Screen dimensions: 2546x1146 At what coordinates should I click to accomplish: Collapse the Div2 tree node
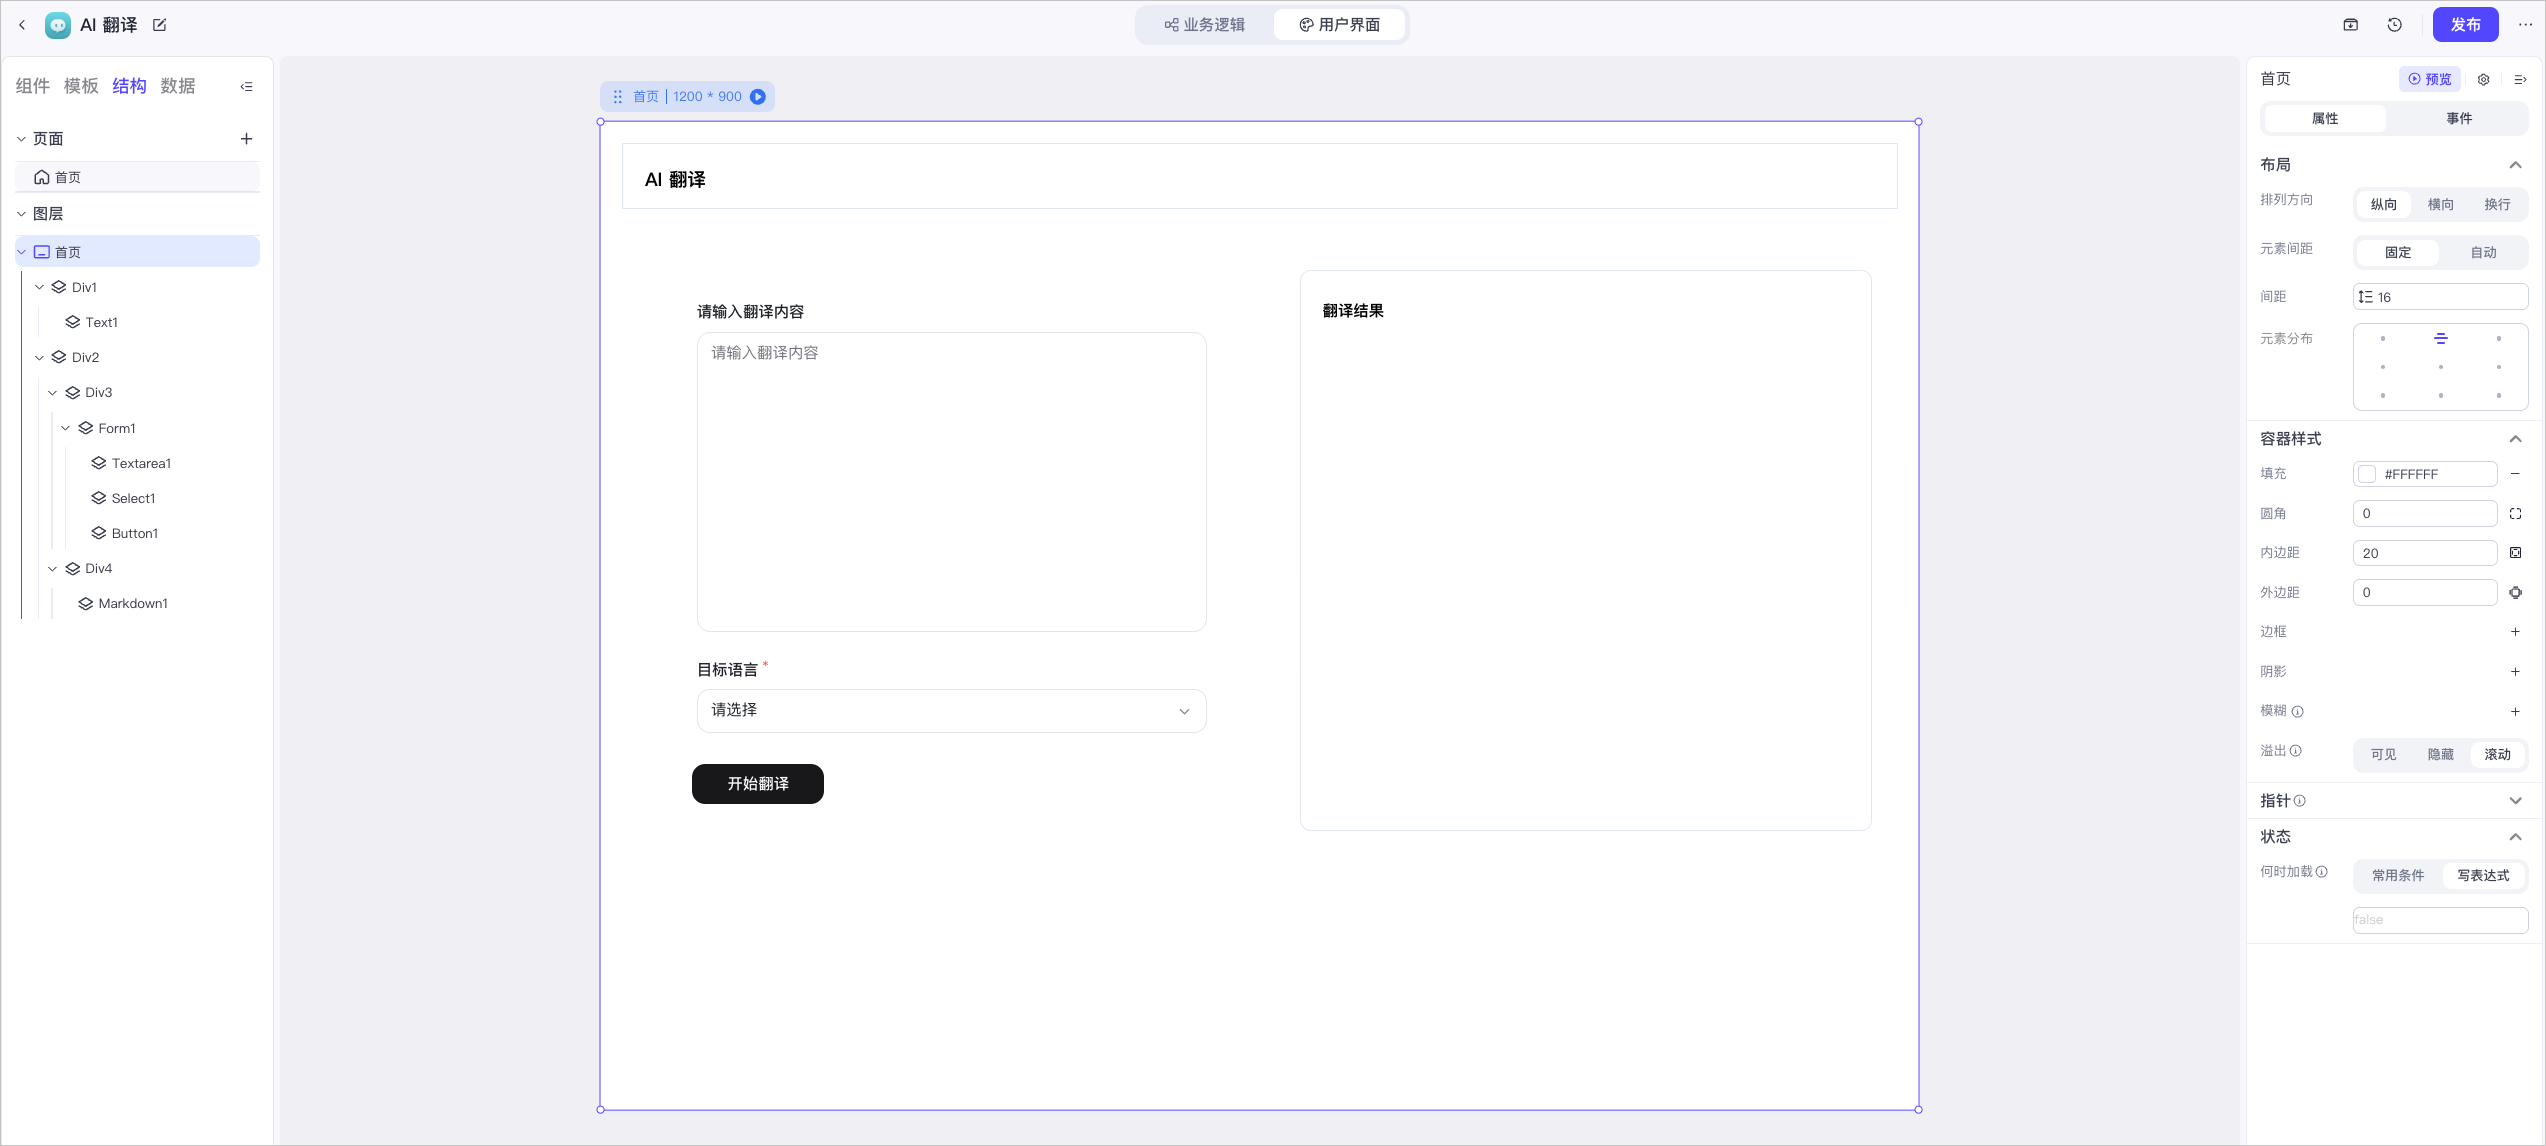(39, 358)
